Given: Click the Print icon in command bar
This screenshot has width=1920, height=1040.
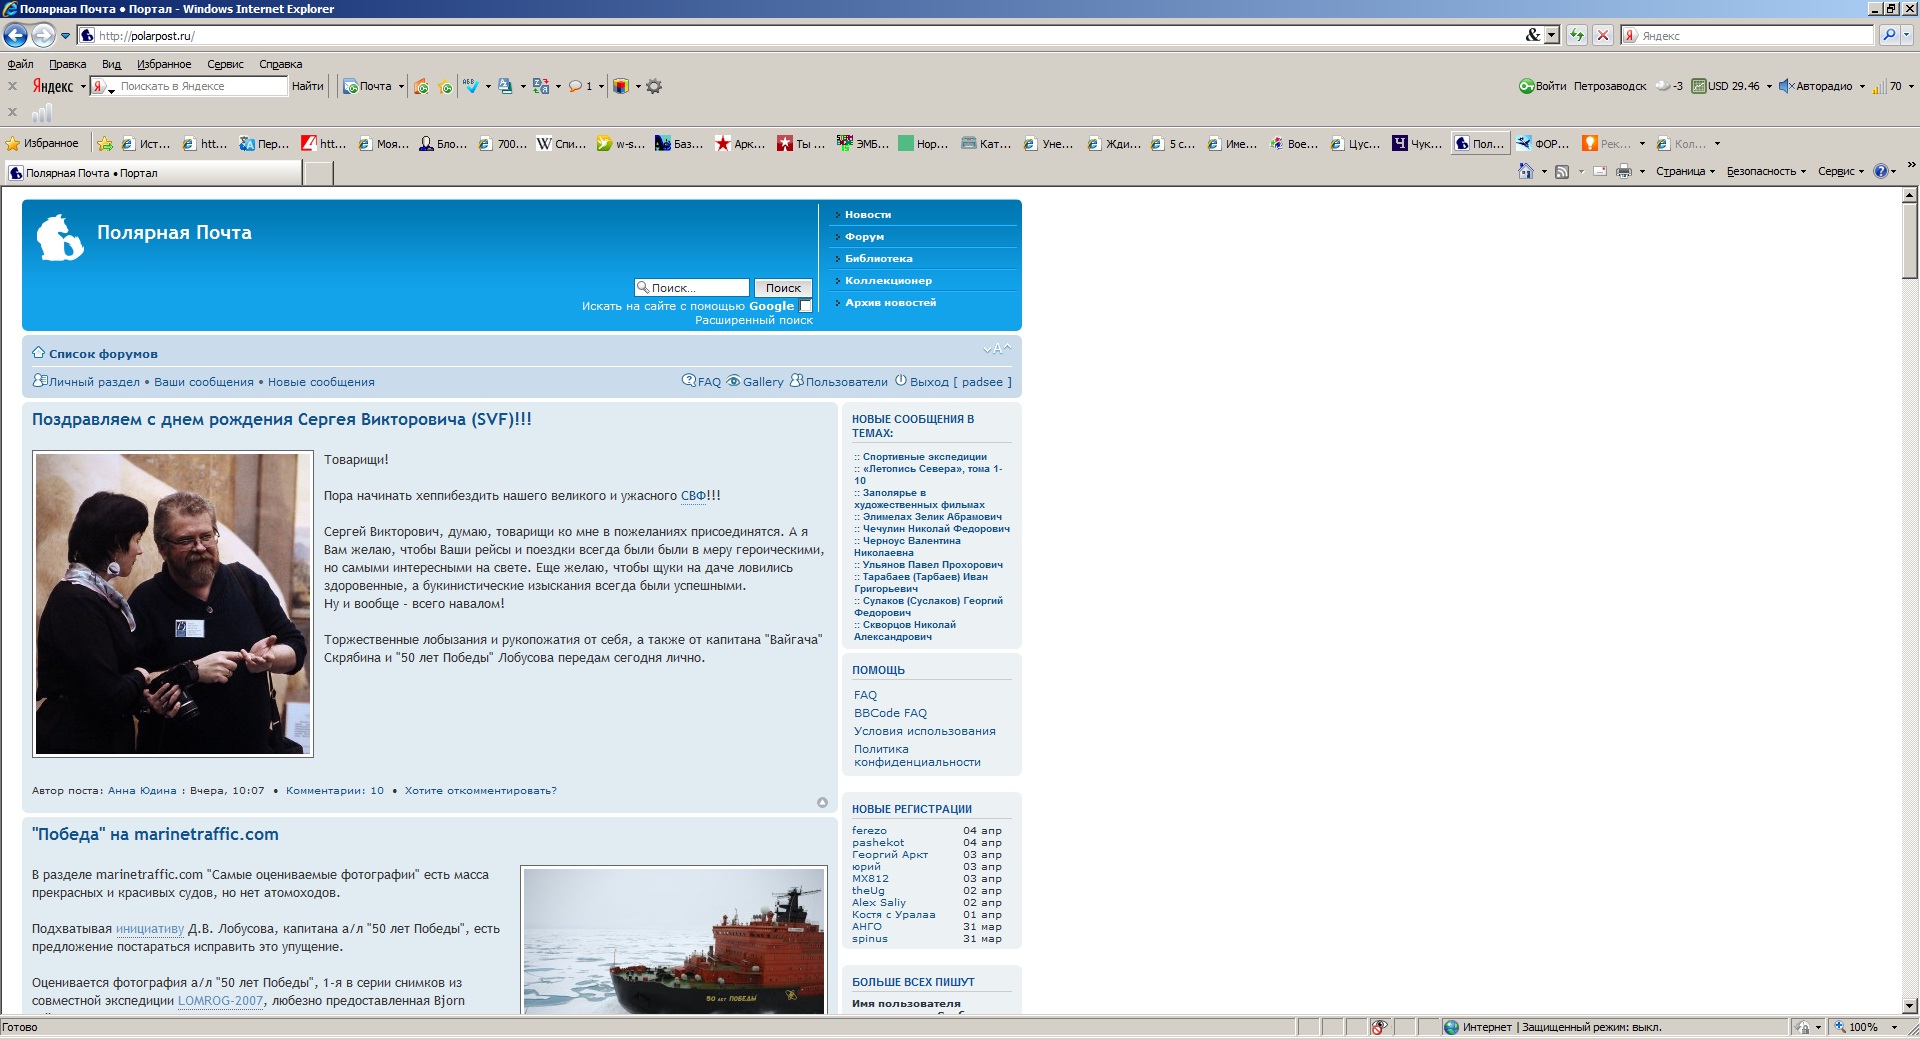Looking at the screenshot, I should coord(1624,172).
